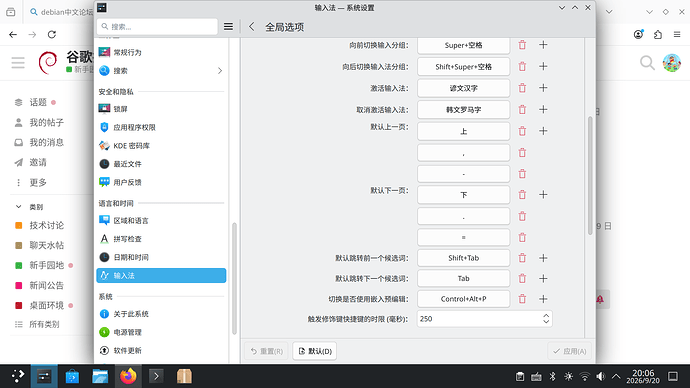Click the 应用(A) button

pos(569,351)
